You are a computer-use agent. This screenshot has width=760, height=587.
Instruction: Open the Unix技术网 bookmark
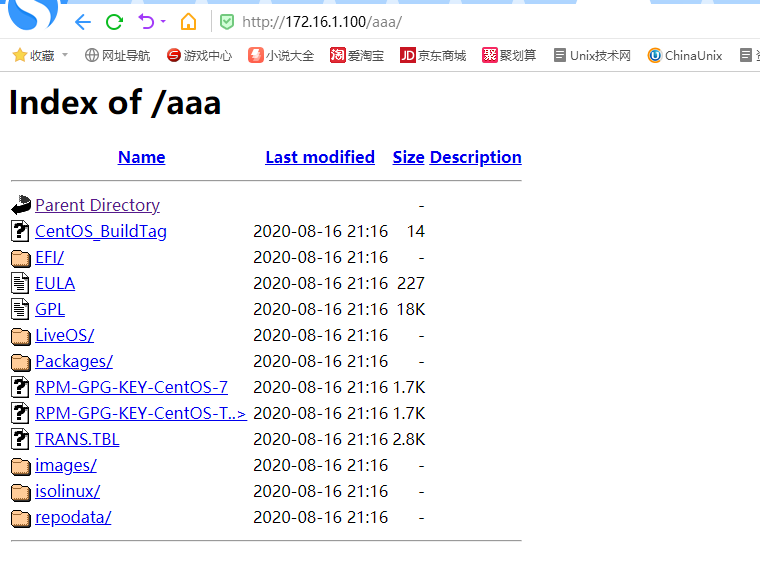[592, 55]
